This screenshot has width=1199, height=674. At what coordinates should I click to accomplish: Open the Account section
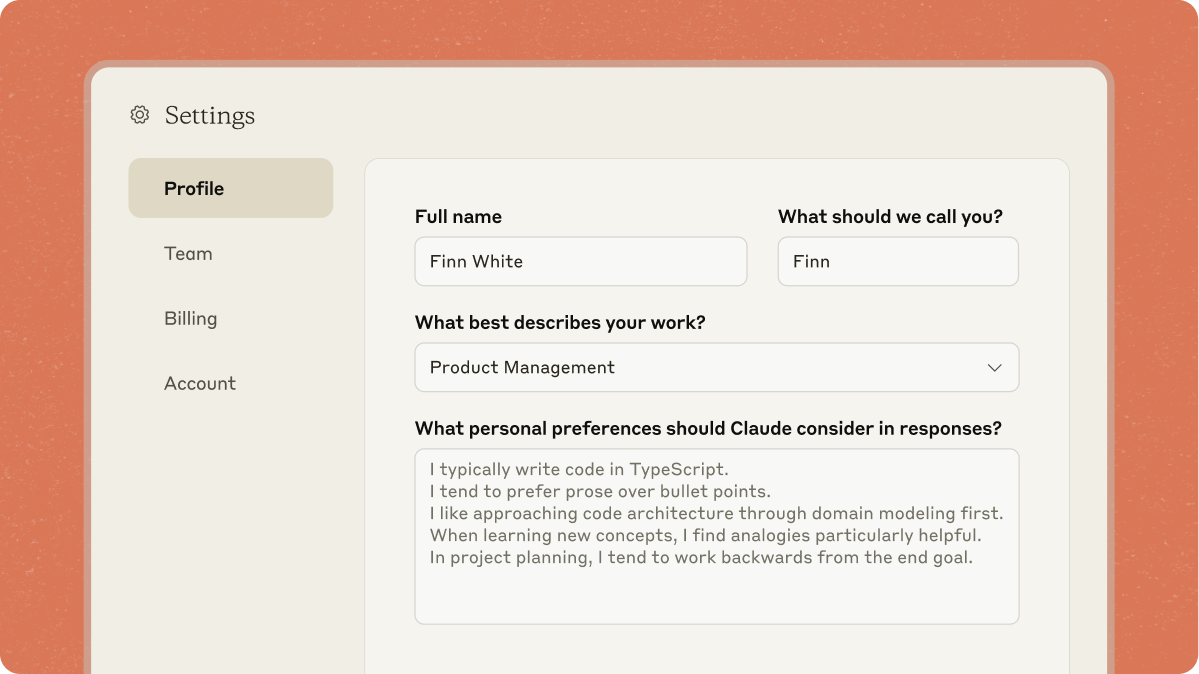click(200, 384)
